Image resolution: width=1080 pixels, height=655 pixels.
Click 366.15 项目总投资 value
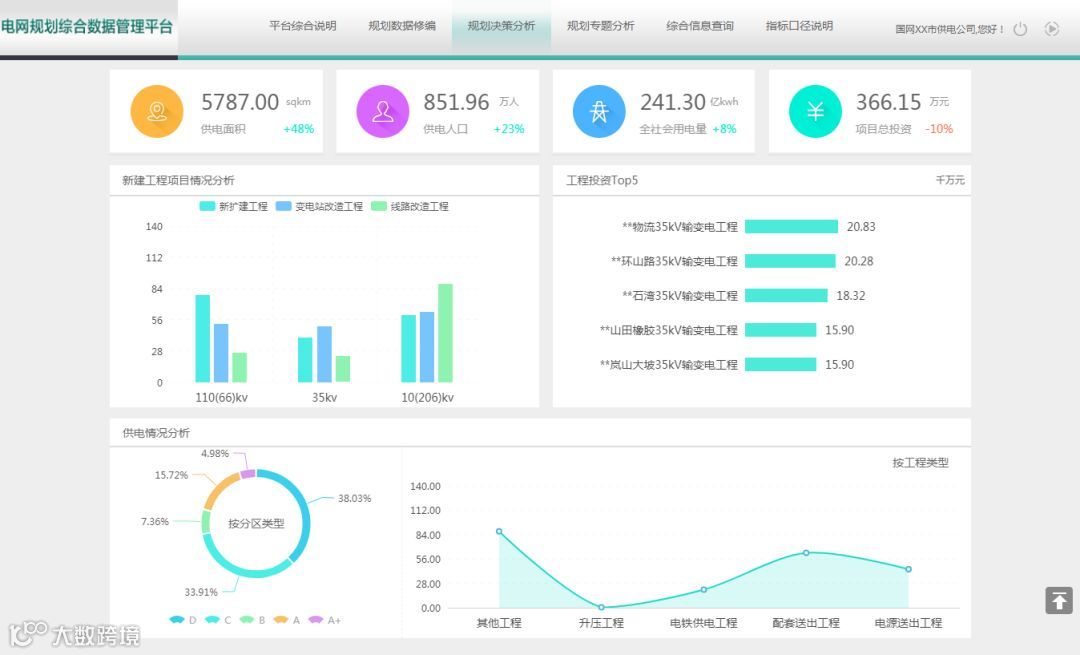tap(889, 102)
